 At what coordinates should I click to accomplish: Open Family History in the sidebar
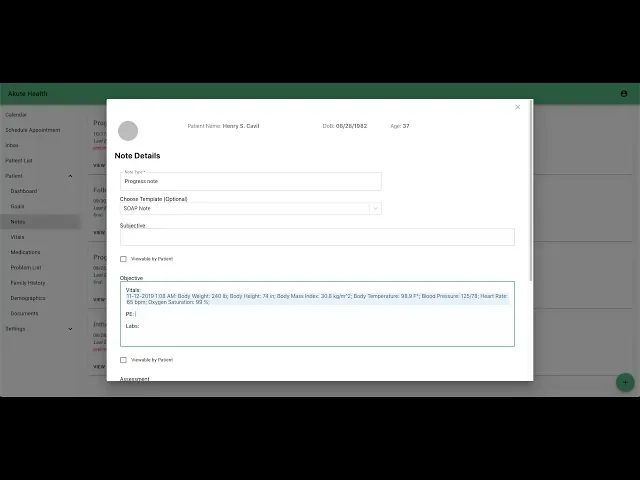[28, 283]
